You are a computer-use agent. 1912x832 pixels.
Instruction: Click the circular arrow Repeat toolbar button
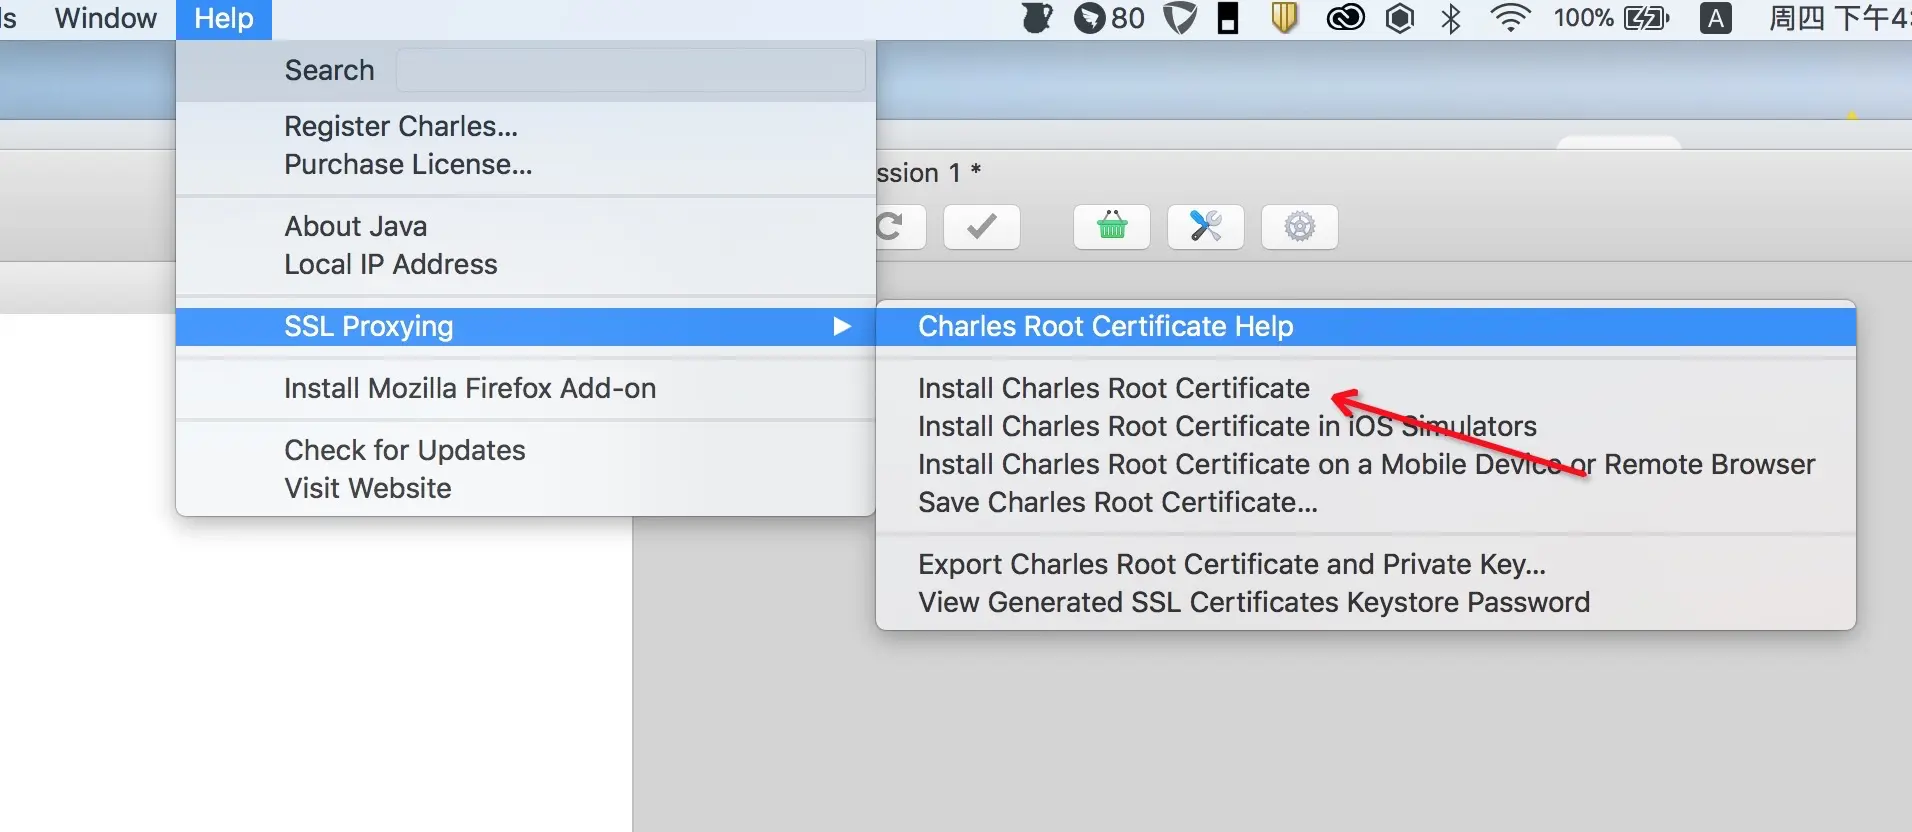coord(898,227)
